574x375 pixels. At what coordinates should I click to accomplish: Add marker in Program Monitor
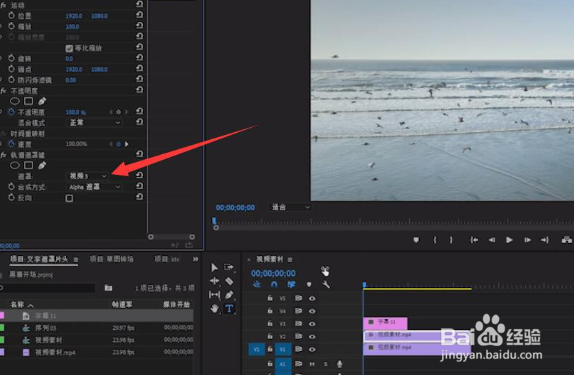click(416, 240)
